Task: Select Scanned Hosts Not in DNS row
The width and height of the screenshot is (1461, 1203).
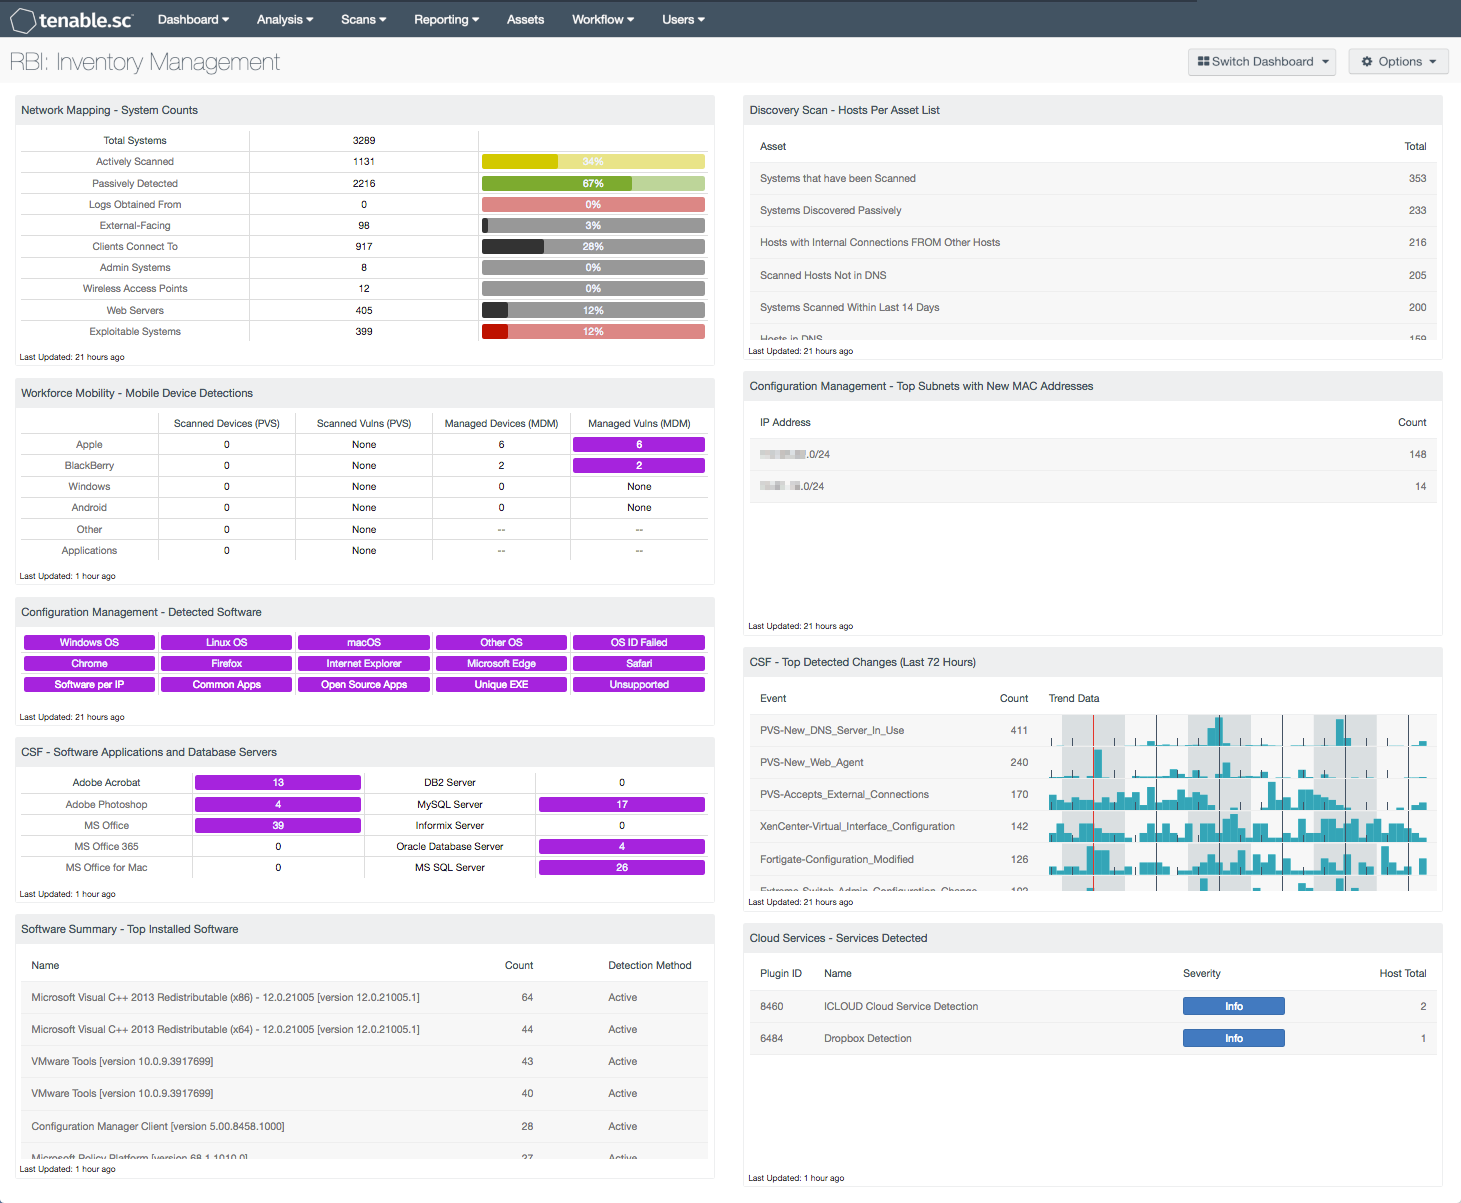Action: 1093,275
